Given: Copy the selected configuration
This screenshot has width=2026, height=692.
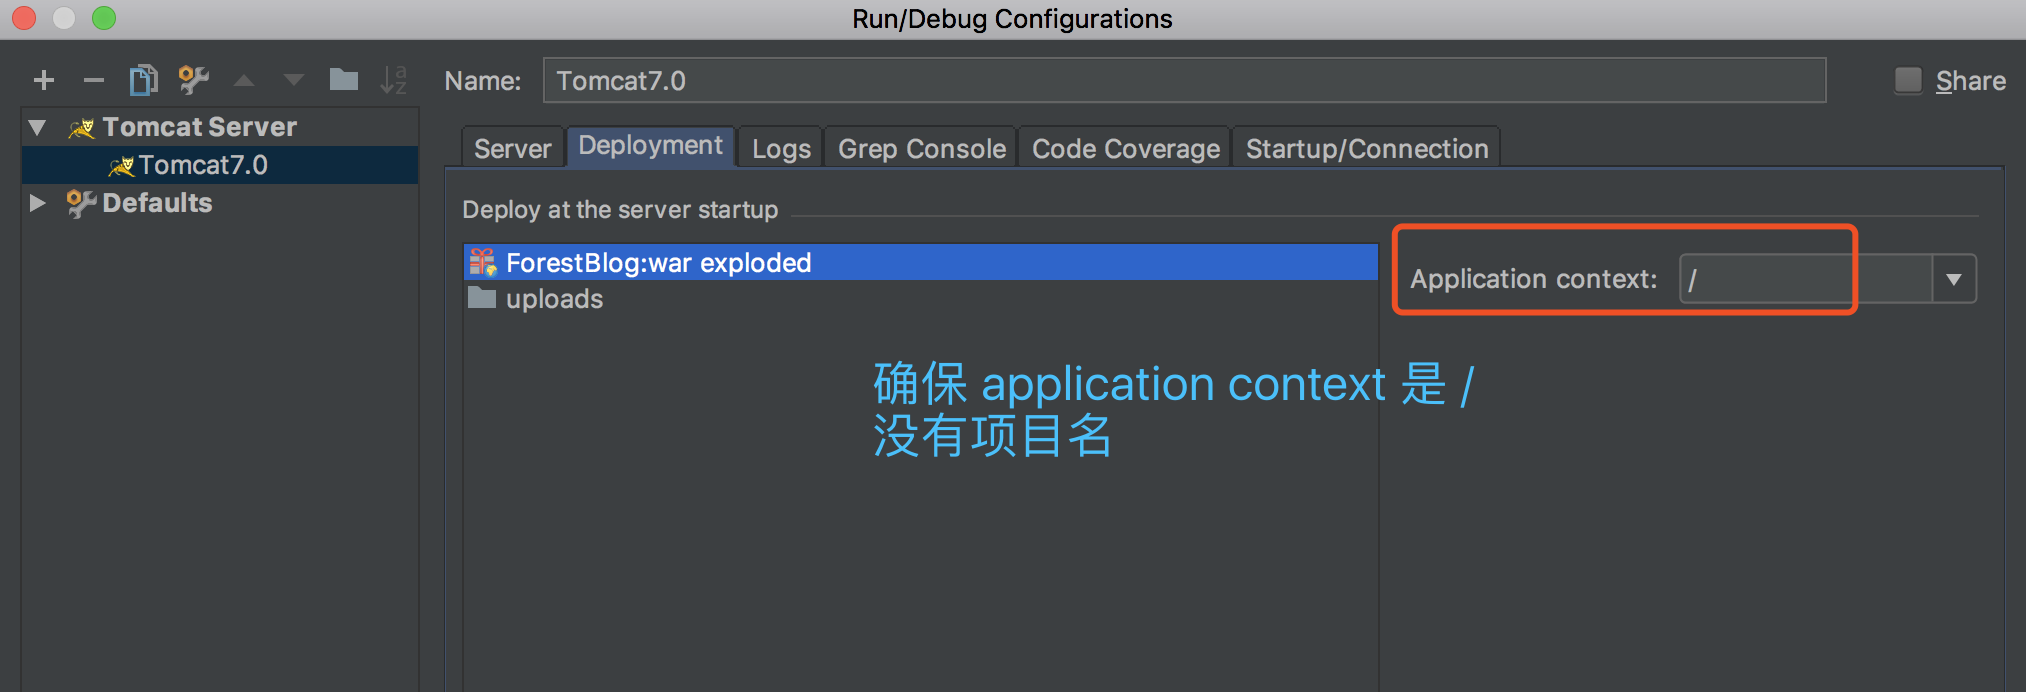Looking at the screenshot, I should click(143, 80).
